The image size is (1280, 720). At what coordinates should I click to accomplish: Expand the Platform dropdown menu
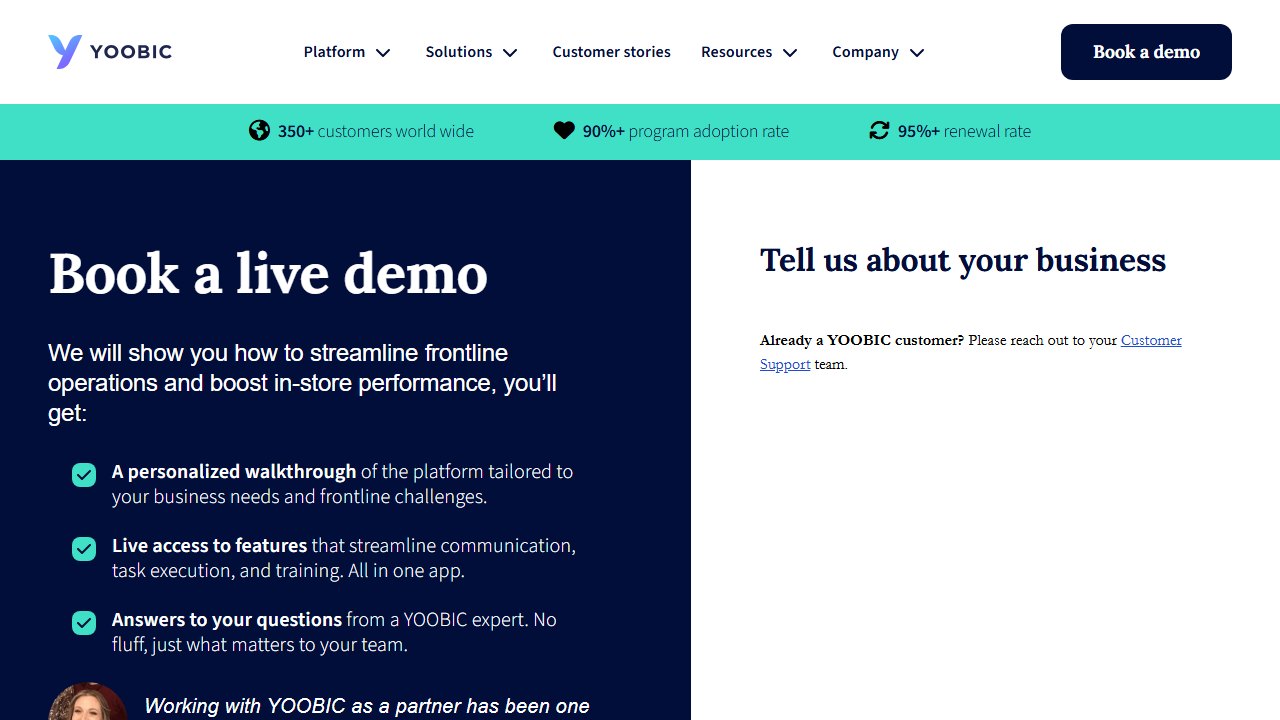click(x=347, y=52)
